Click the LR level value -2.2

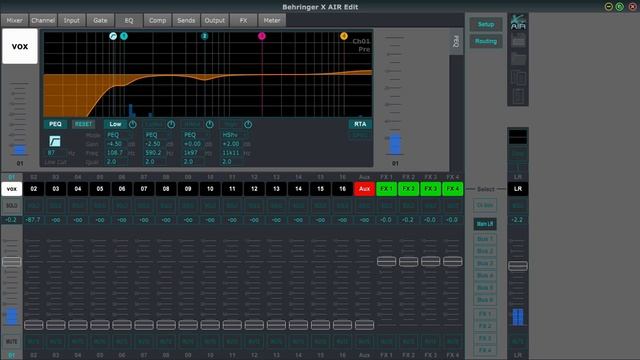tap(518, 220)
